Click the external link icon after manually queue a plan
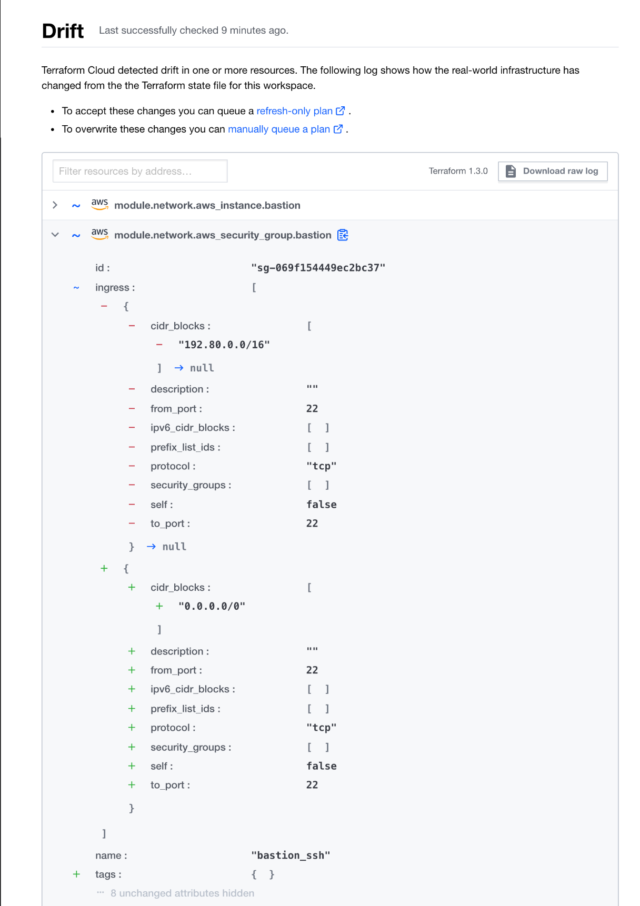Screen dimensions: 640x906 pos(340,129)
